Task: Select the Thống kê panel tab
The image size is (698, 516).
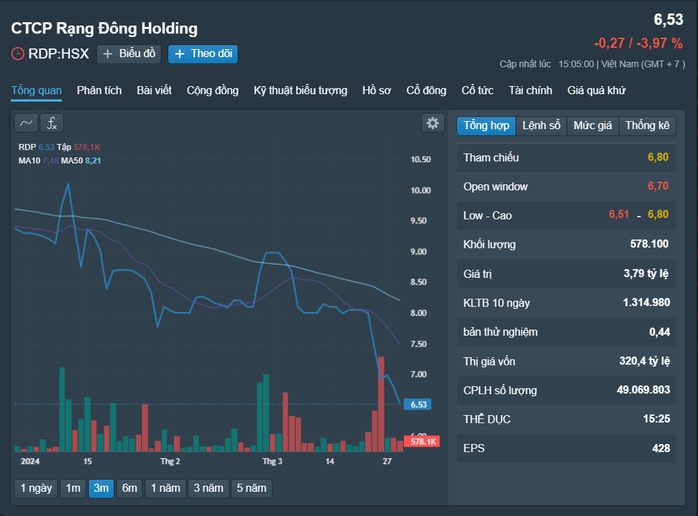Action: (x=647, y=126)
